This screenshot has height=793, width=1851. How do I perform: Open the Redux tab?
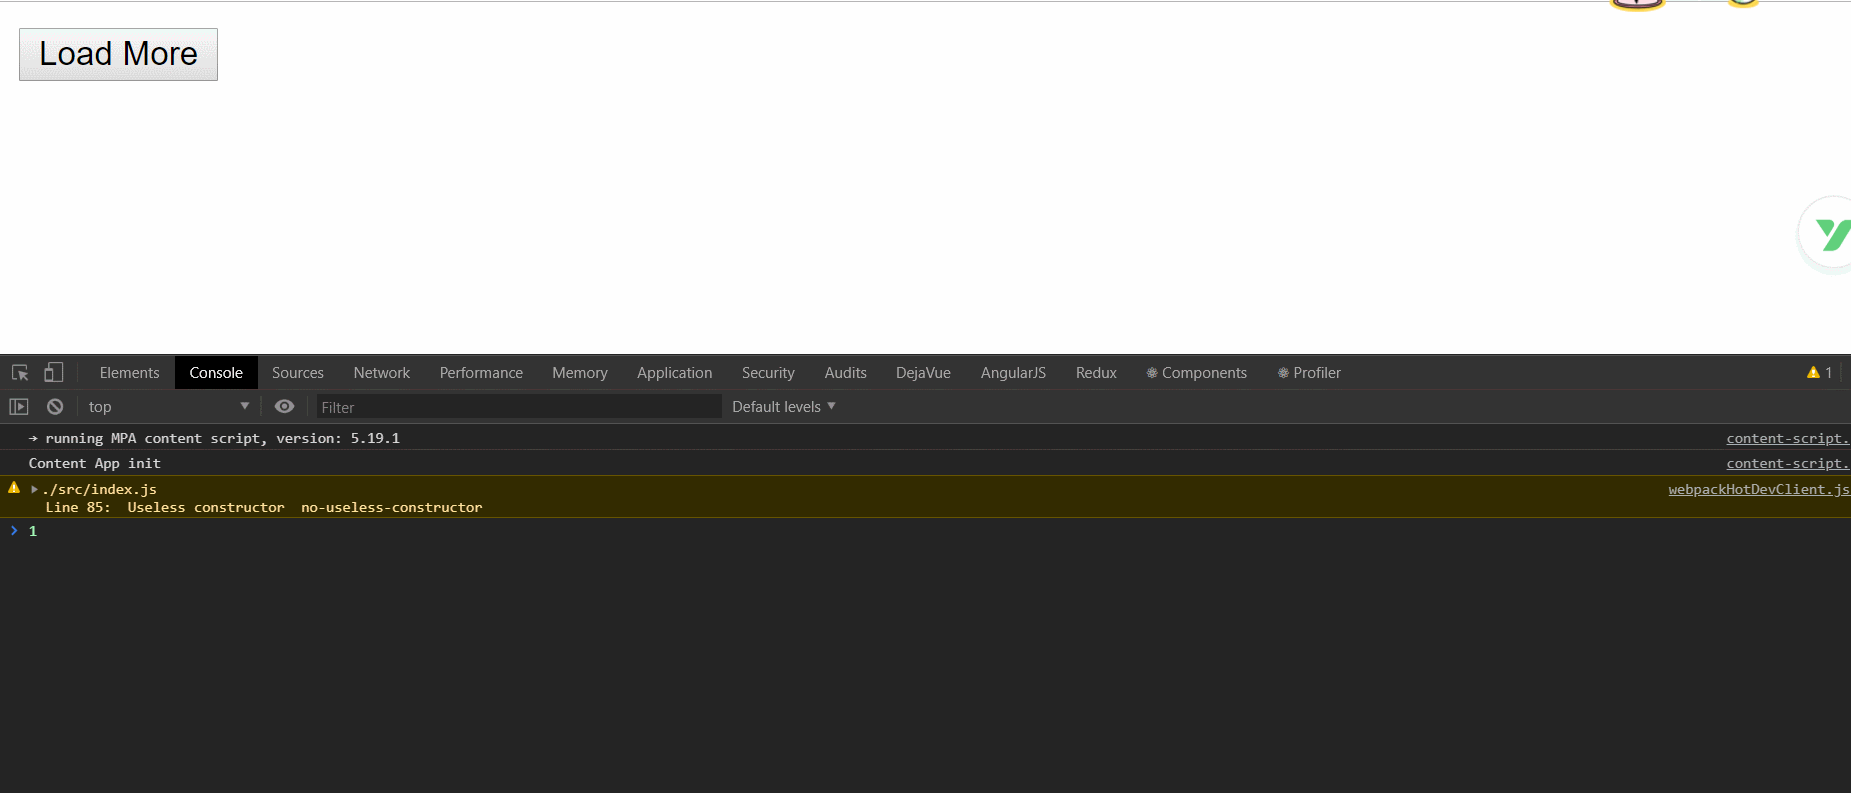coord(1096,373)
